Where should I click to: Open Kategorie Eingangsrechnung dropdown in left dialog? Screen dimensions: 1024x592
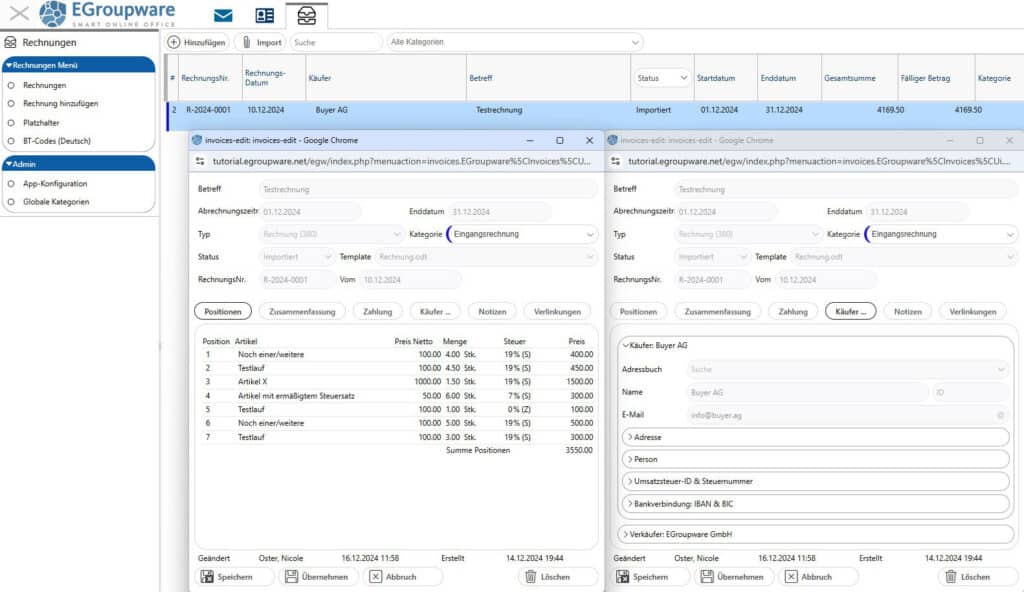(x=521, y=234)
